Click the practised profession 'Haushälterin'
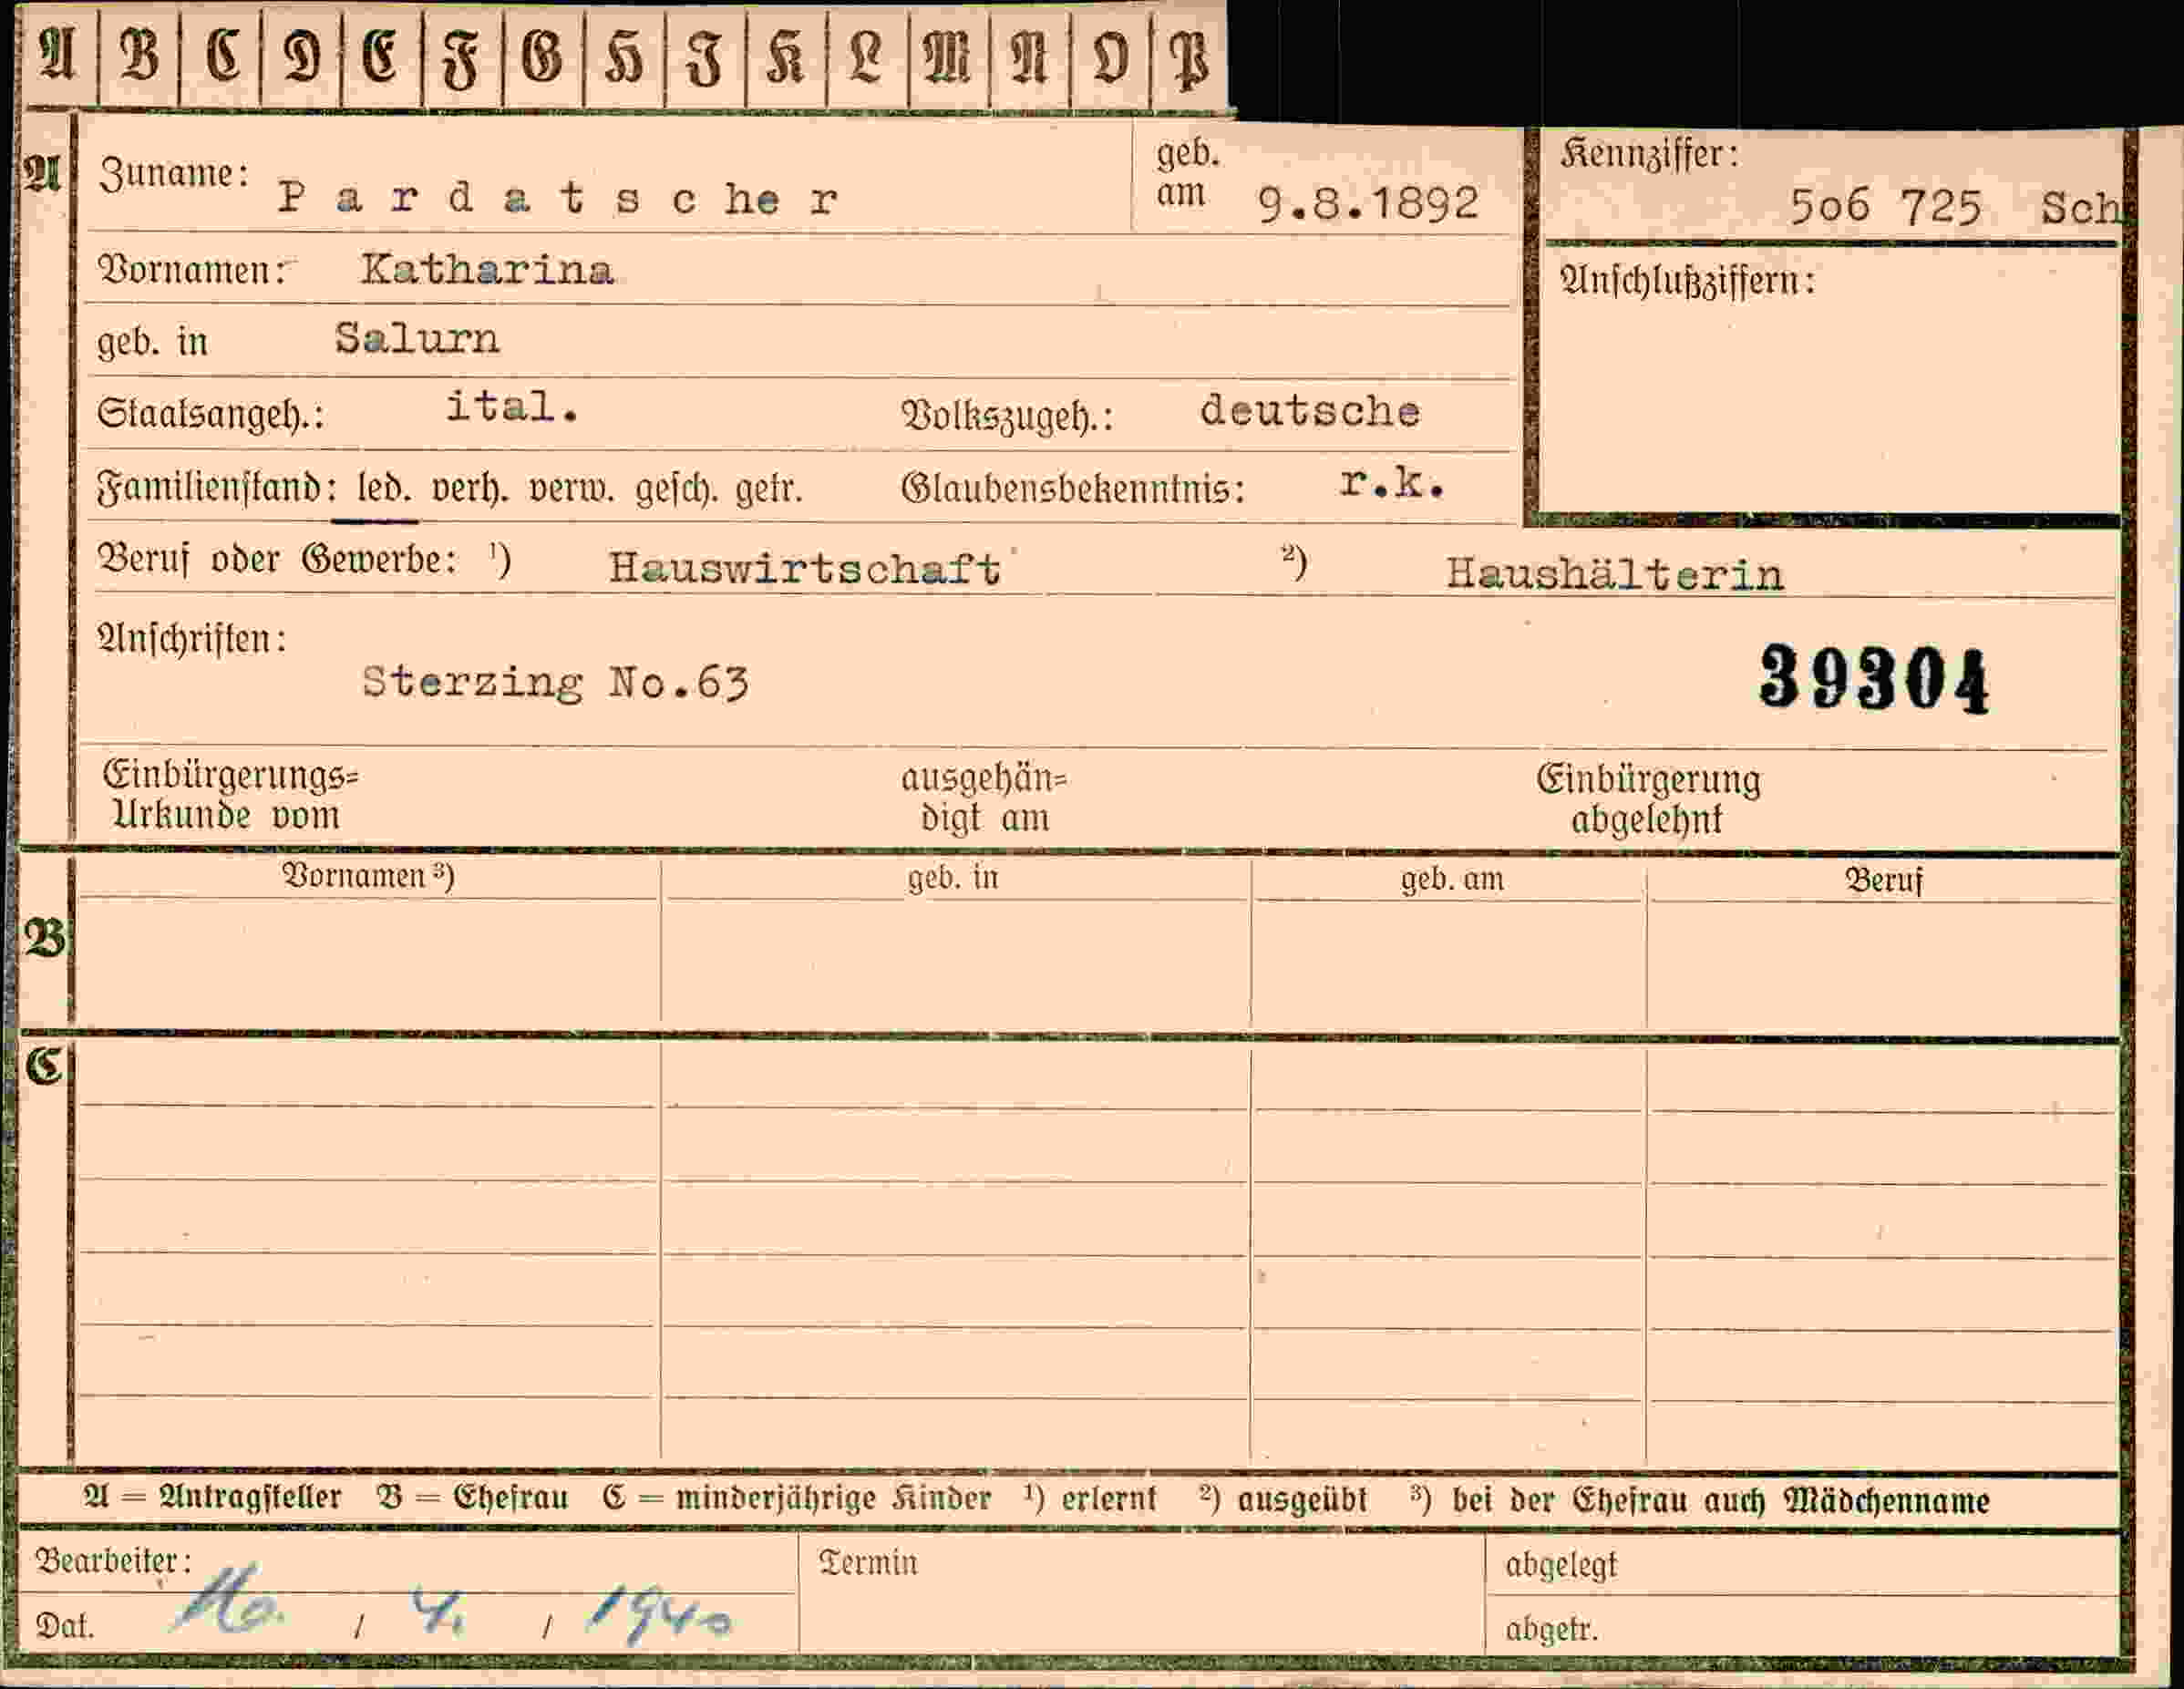The width and height of the screenshot is (2184, 1689). pyautogui.click(x=1615, y=573)
